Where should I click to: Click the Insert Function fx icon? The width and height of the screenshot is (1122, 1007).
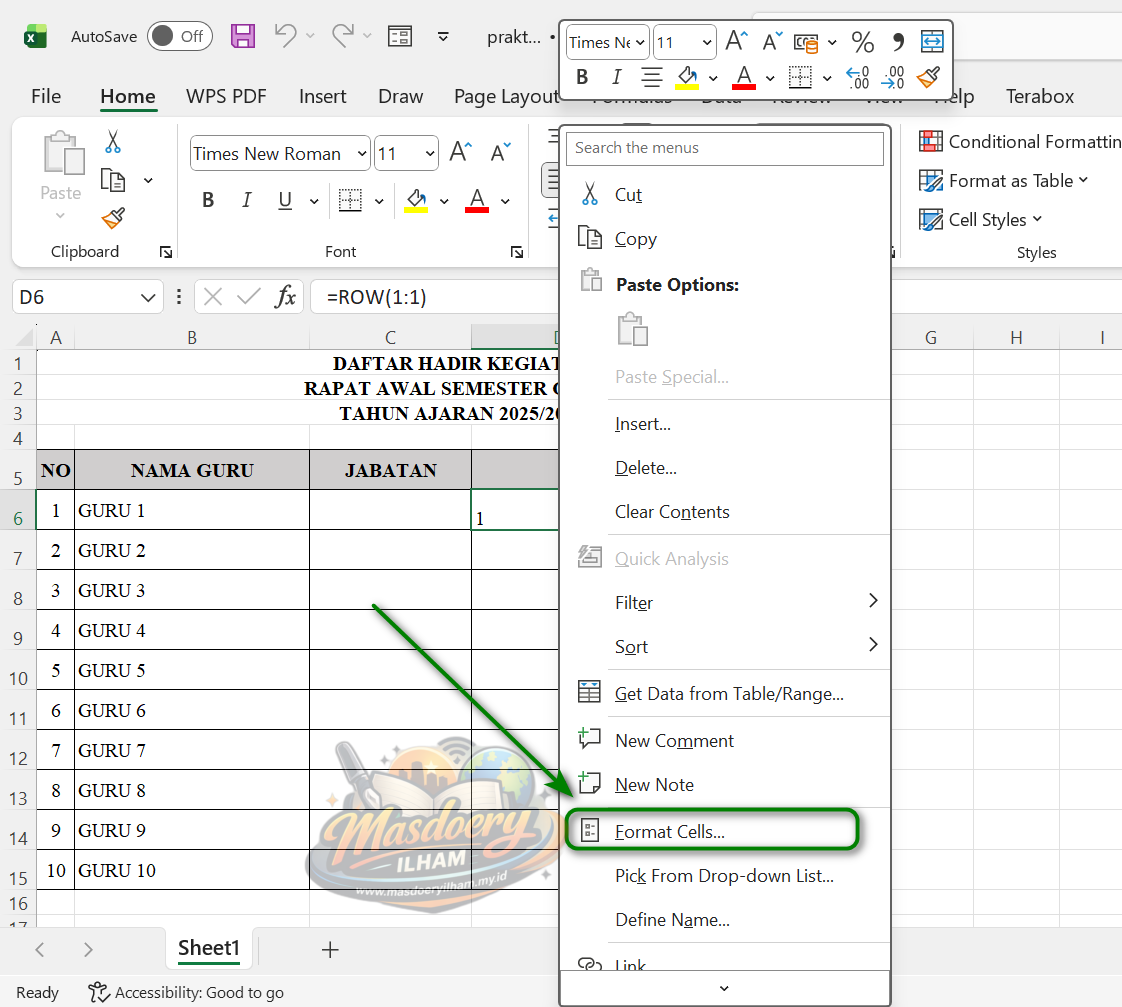(x=286, y=297)
